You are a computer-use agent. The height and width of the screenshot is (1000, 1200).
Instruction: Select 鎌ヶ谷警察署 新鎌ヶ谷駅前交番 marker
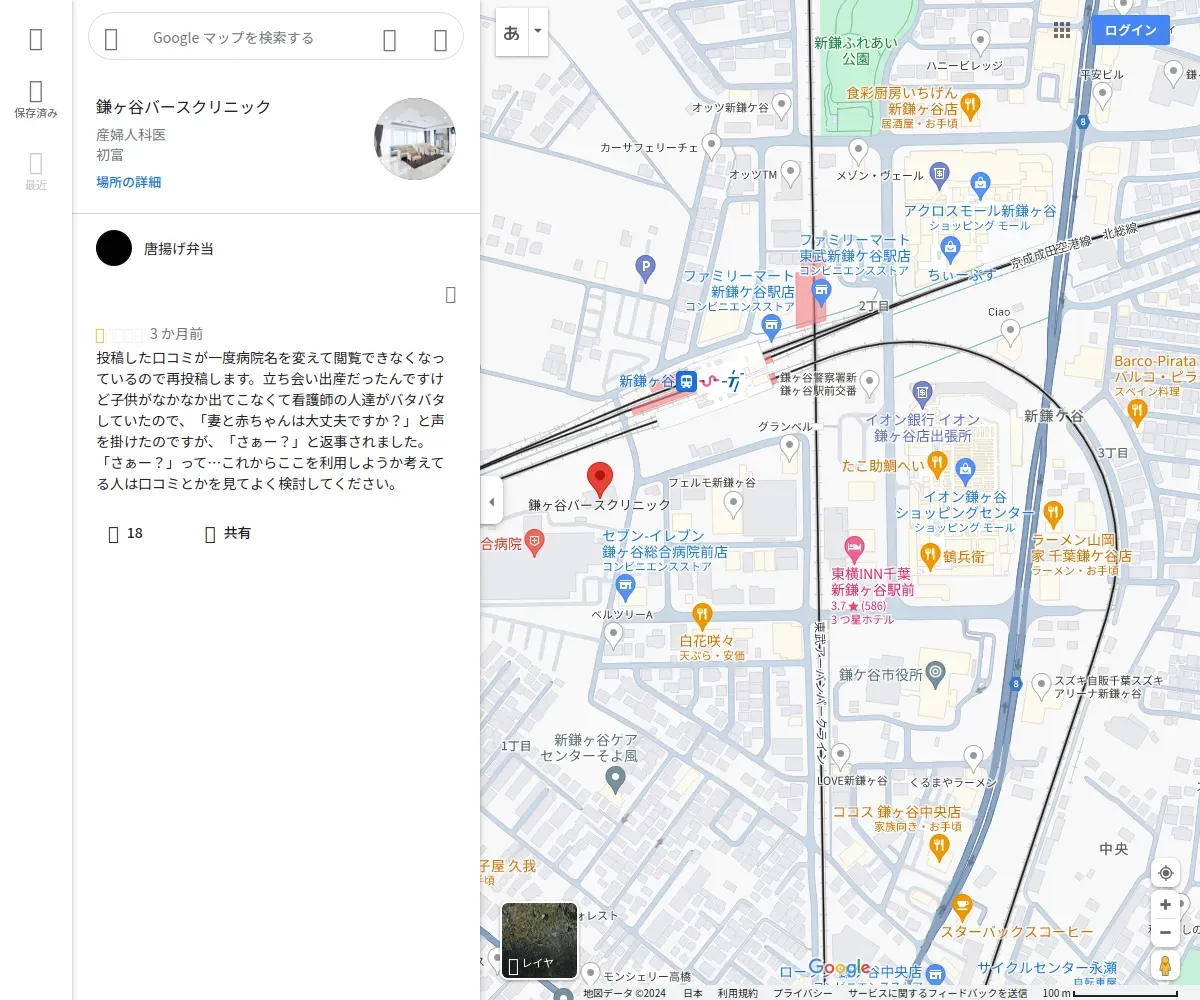(x=870, y=383)
